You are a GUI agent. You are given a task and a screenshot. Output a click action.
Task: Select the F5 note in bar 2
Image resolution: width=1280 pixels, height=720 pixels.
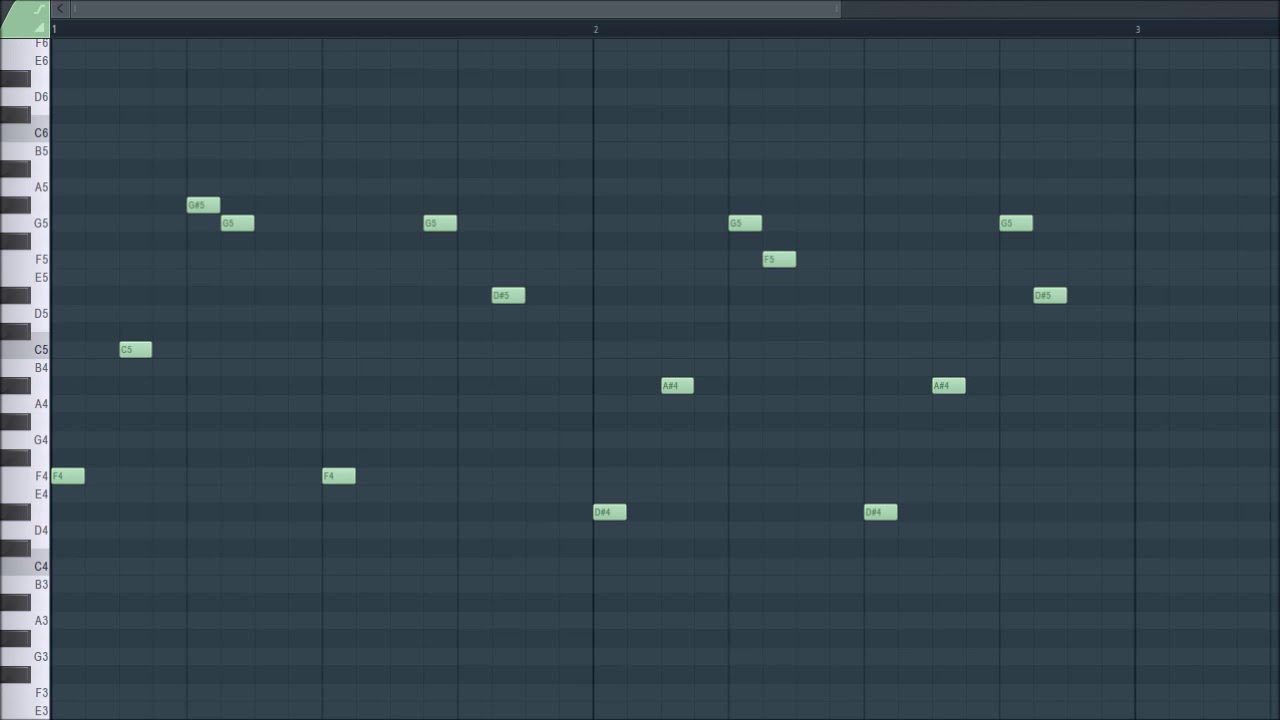coord(779,259)
